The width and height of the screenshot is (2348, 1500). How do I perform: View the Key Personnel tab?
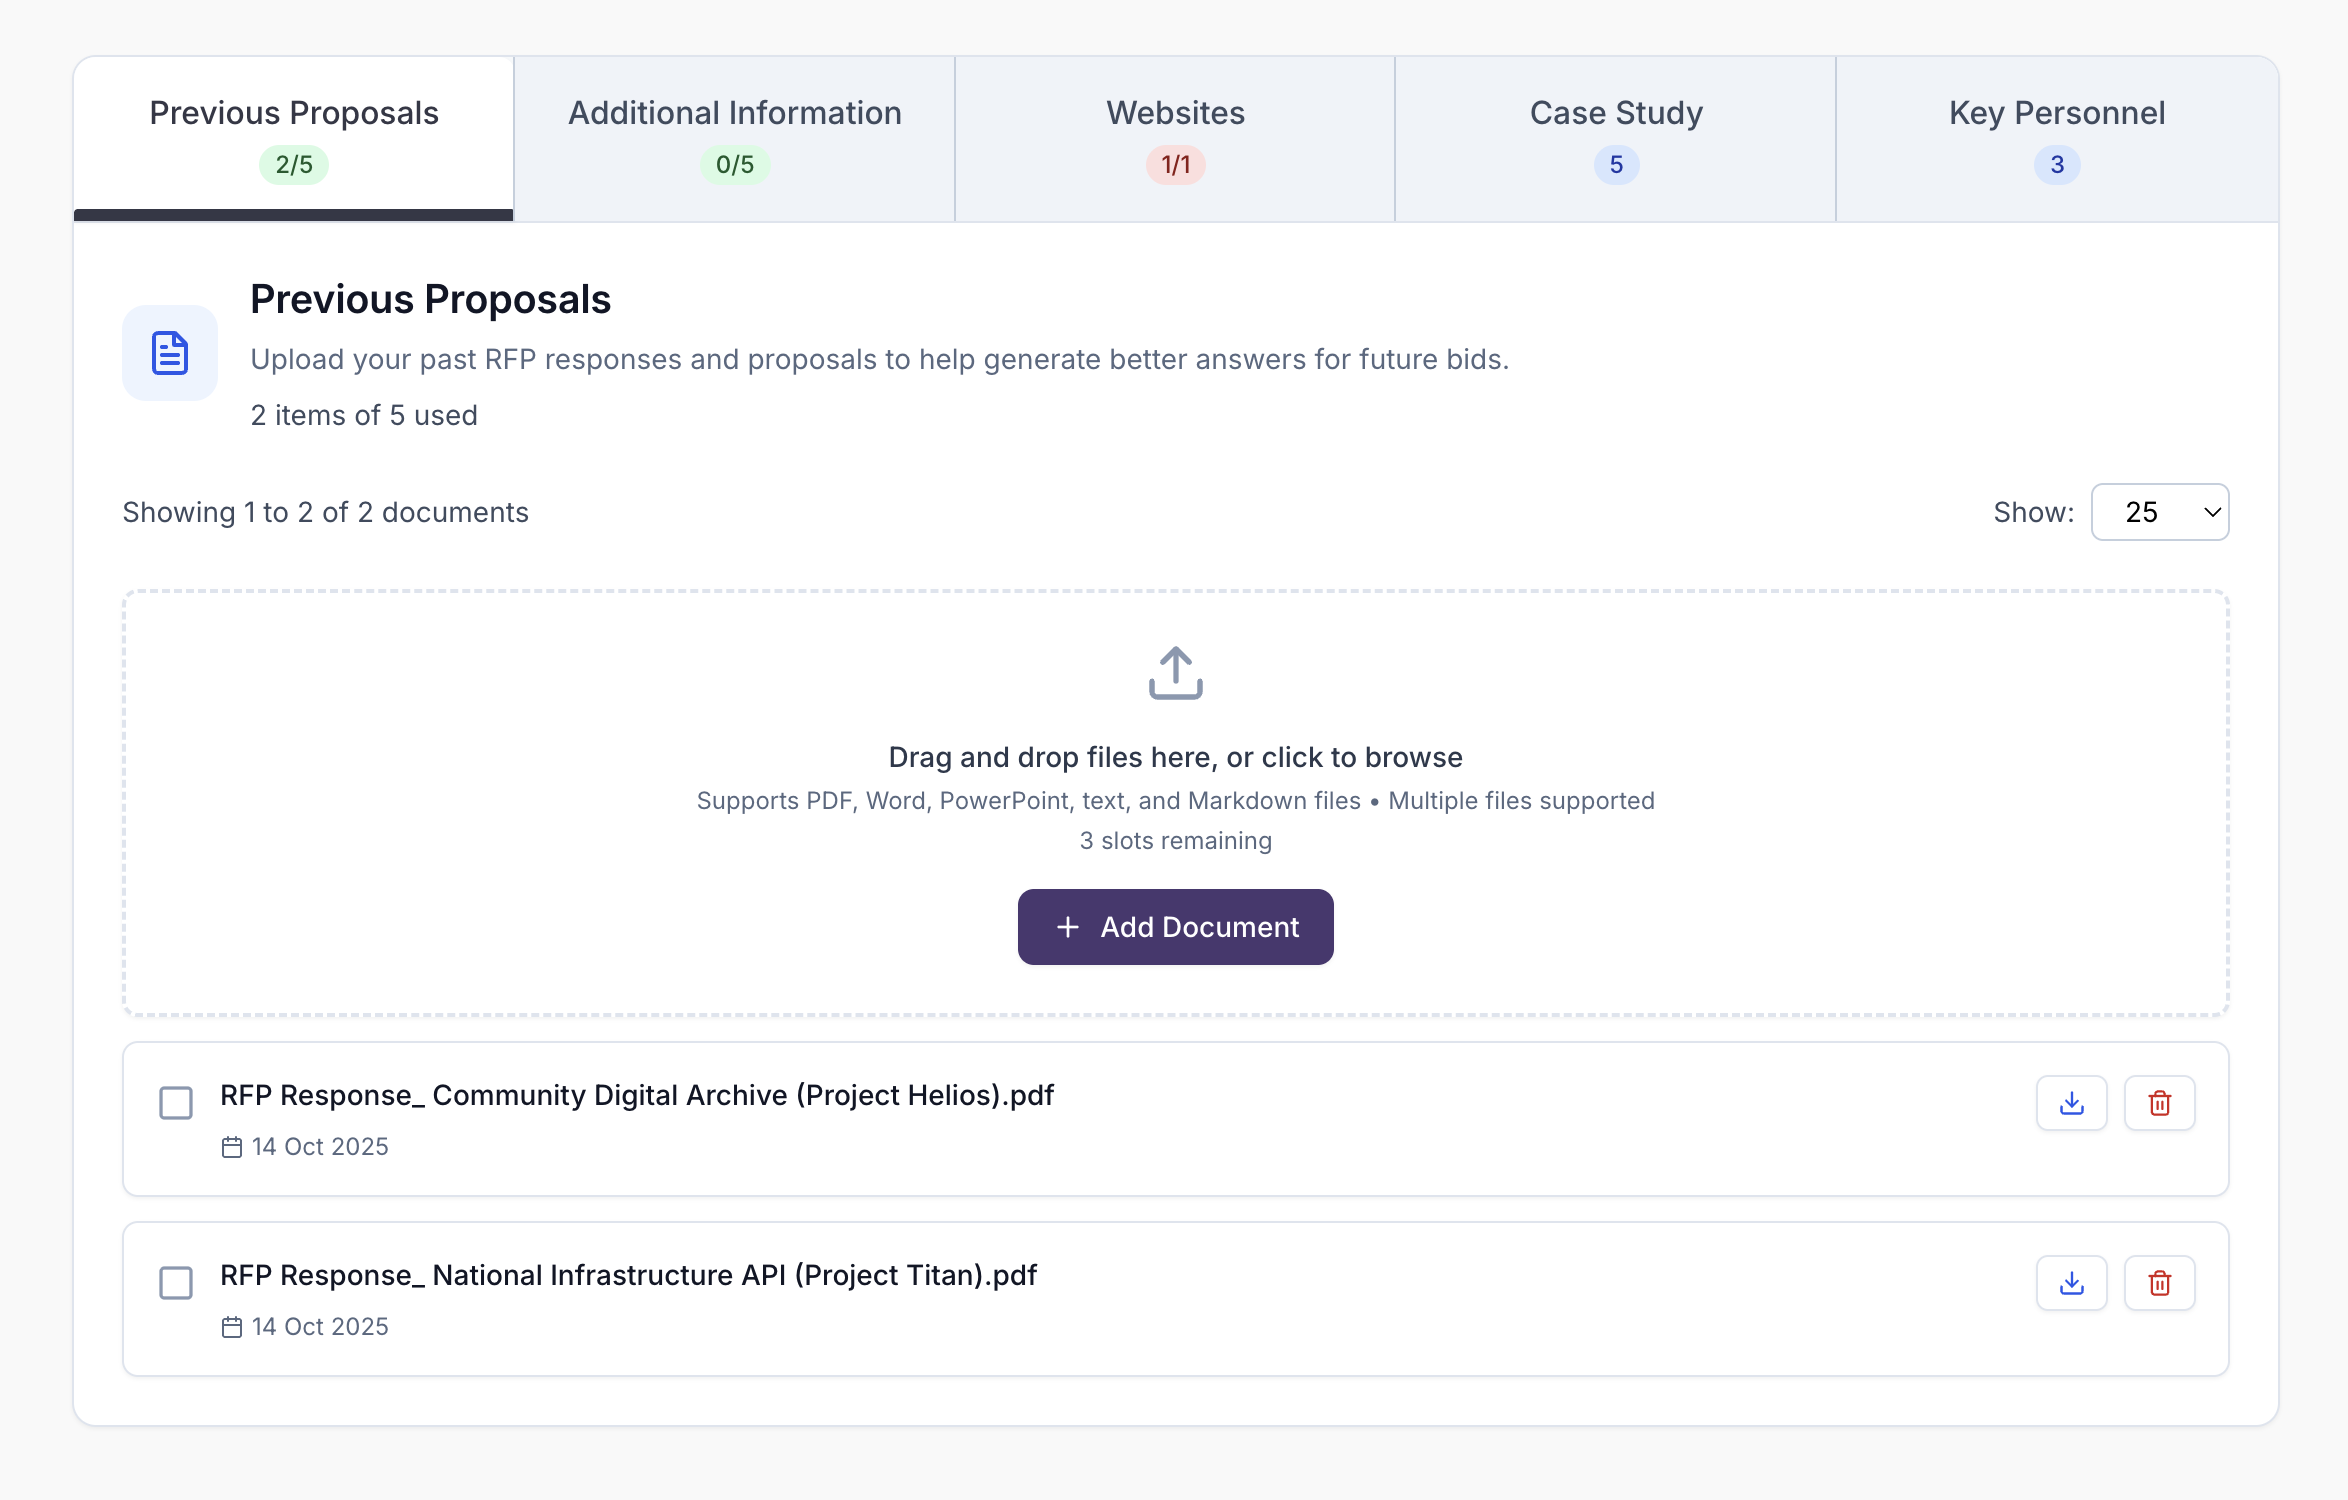[2057, 138]
